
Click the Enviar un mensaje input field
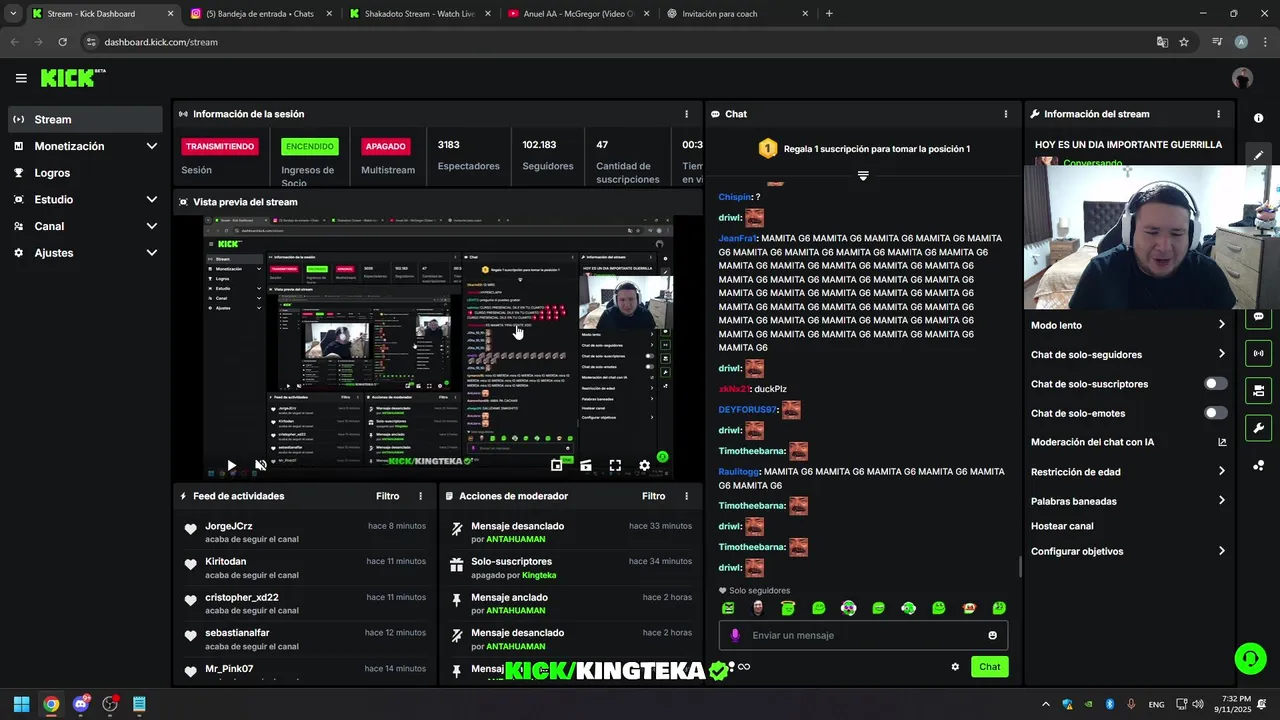863,635
